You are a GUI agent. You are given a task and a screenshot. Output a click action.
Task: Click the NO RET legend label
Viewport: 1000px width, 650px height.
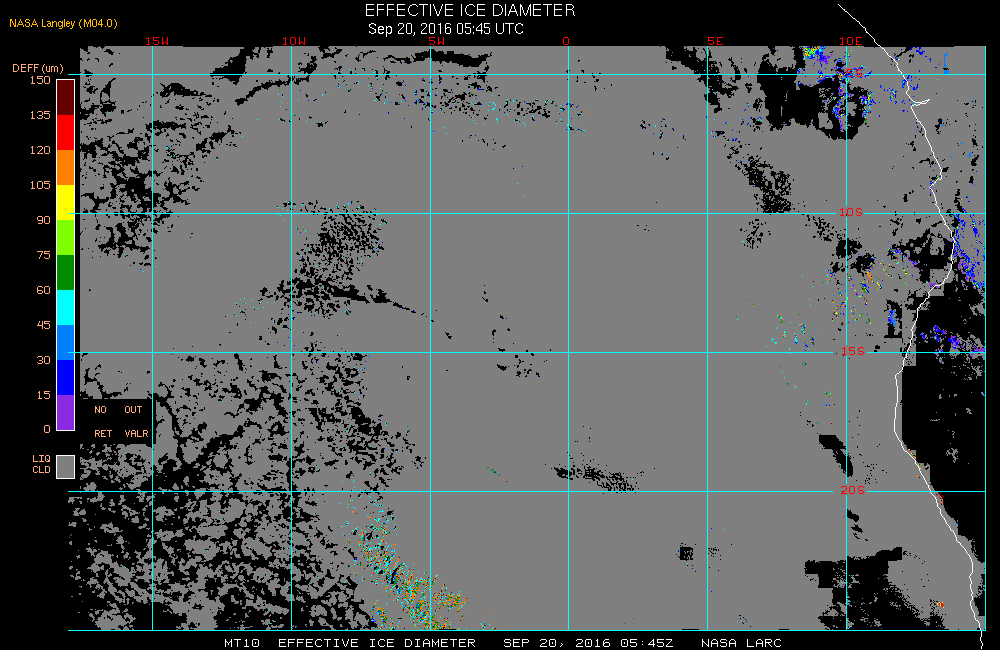tap(102, 422)
